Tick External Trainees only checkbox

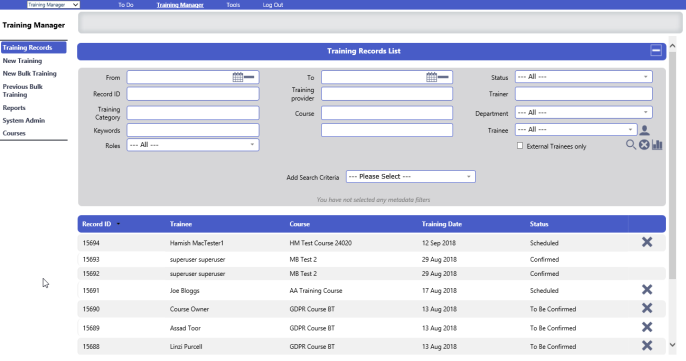pyautogui.click(x=520, y=146)
